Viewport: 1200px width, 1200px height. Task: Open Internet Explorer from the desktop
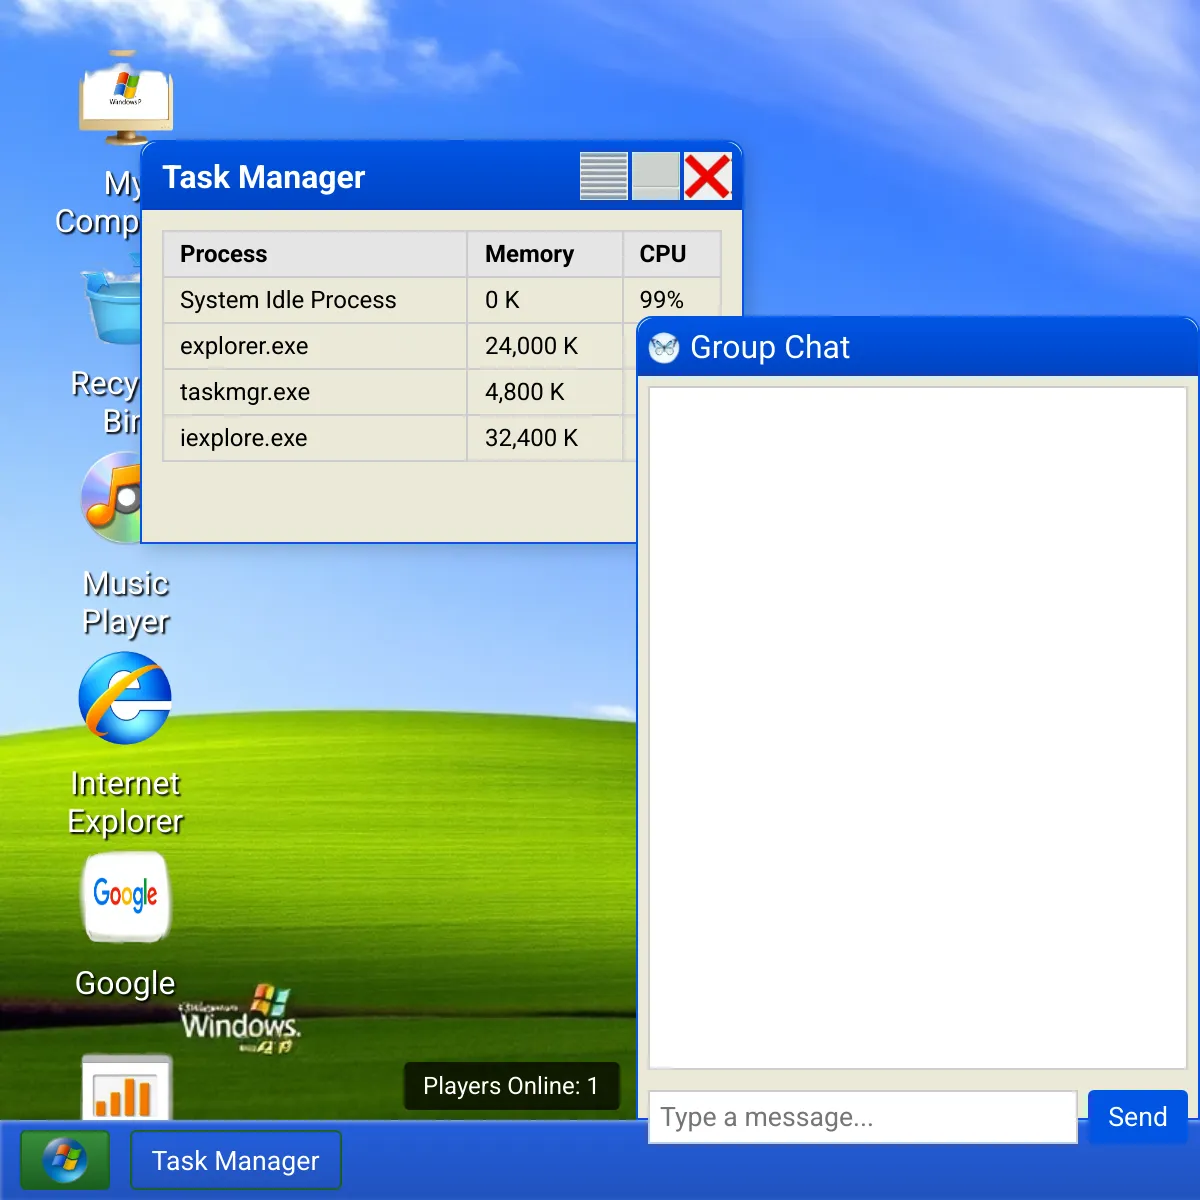(125, 698)
